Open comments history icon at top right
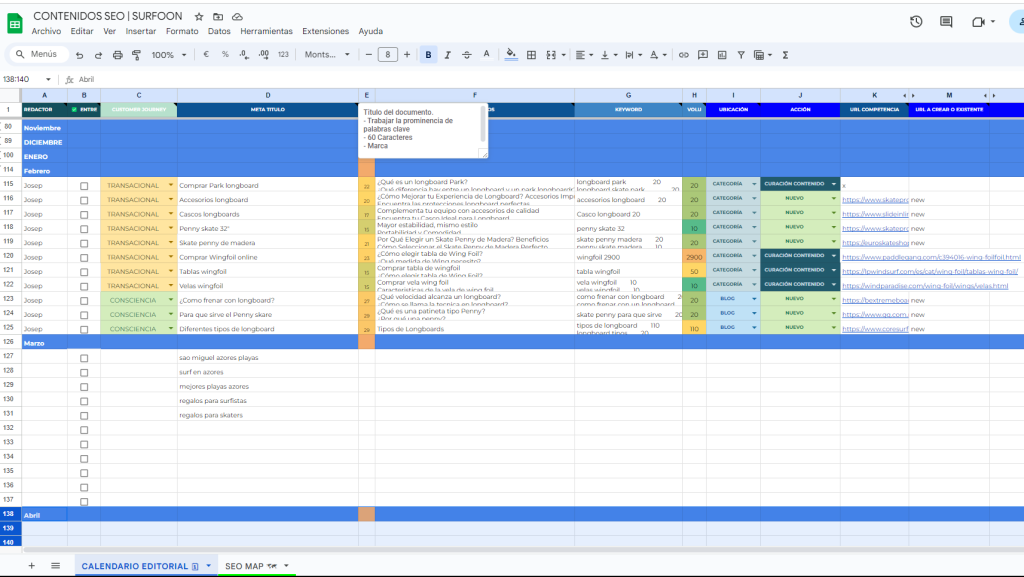This screenshot has height=577, width=1024. (x=947, y=22)
